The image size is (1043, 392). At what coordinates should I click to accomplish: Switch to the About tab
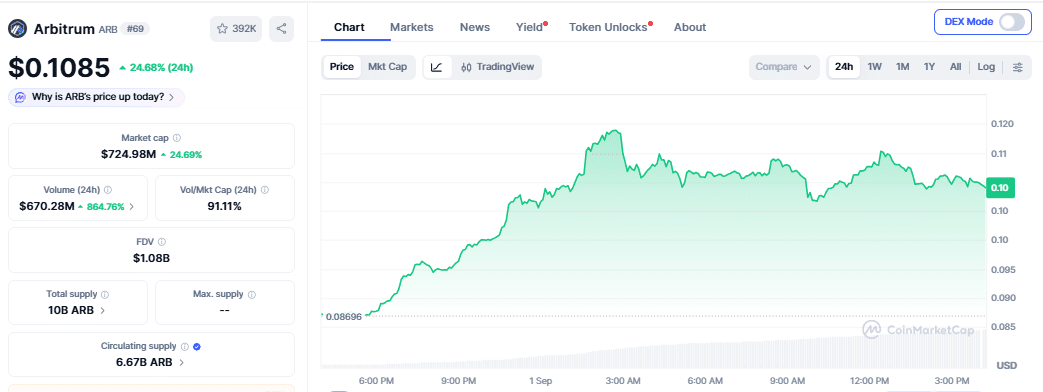(690, 27)
